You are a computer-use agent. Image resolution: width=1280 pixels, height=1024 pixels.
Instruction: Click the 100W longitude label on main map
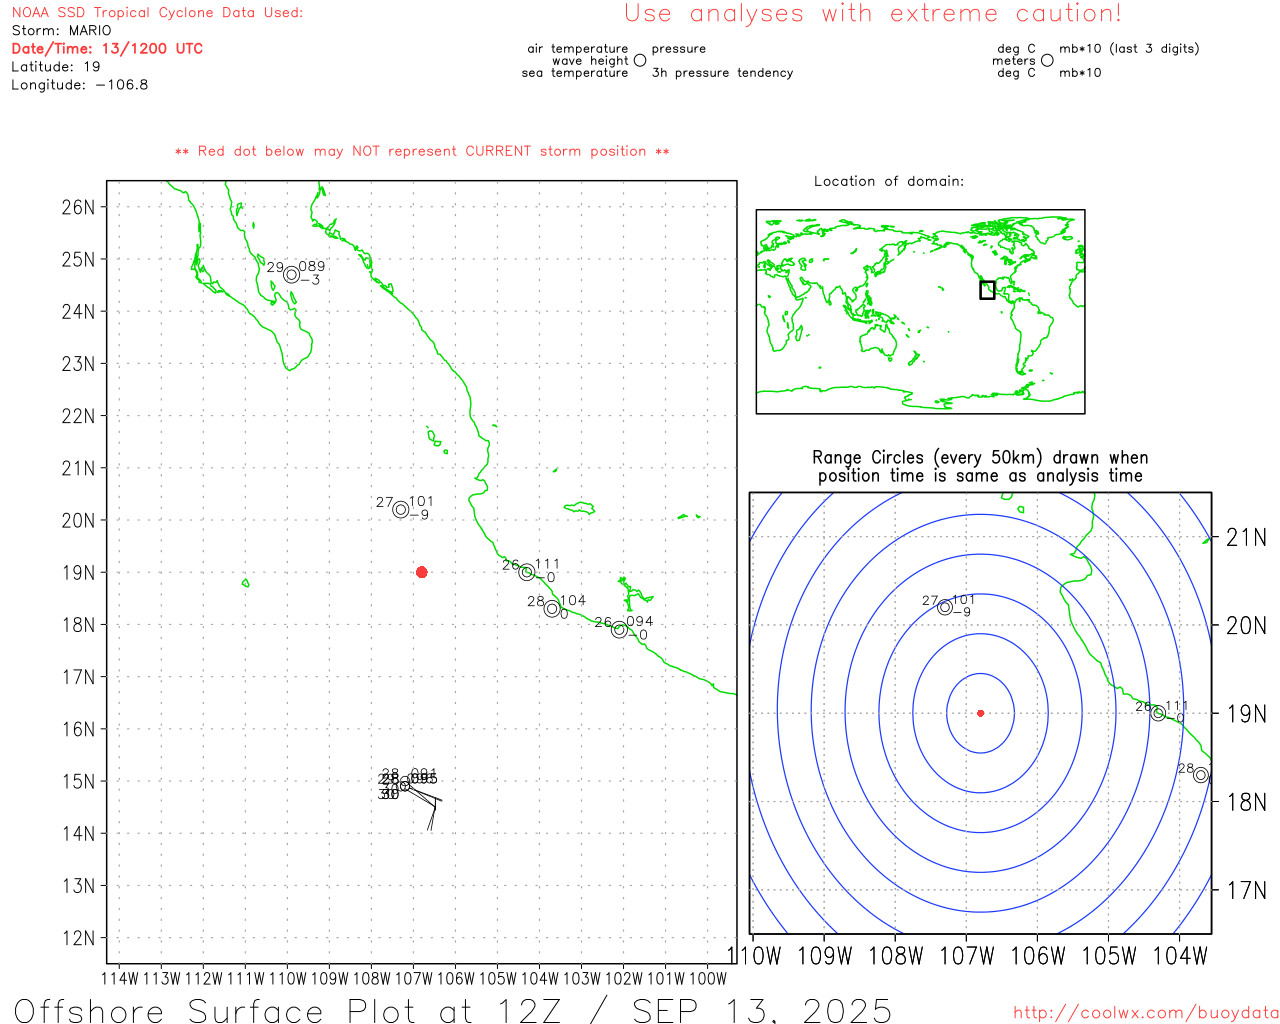click(x=708, y=978)
